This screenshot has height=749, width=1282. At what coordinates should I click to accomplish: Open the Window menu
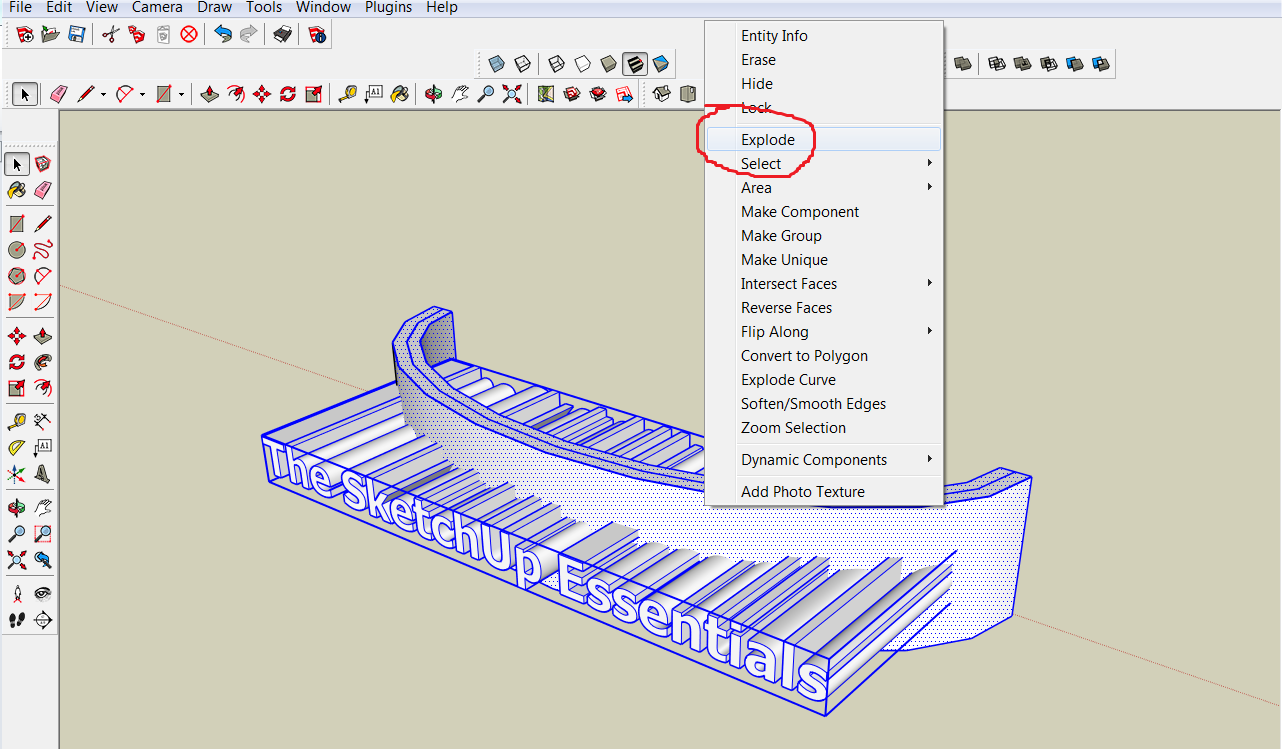(323, 7)
